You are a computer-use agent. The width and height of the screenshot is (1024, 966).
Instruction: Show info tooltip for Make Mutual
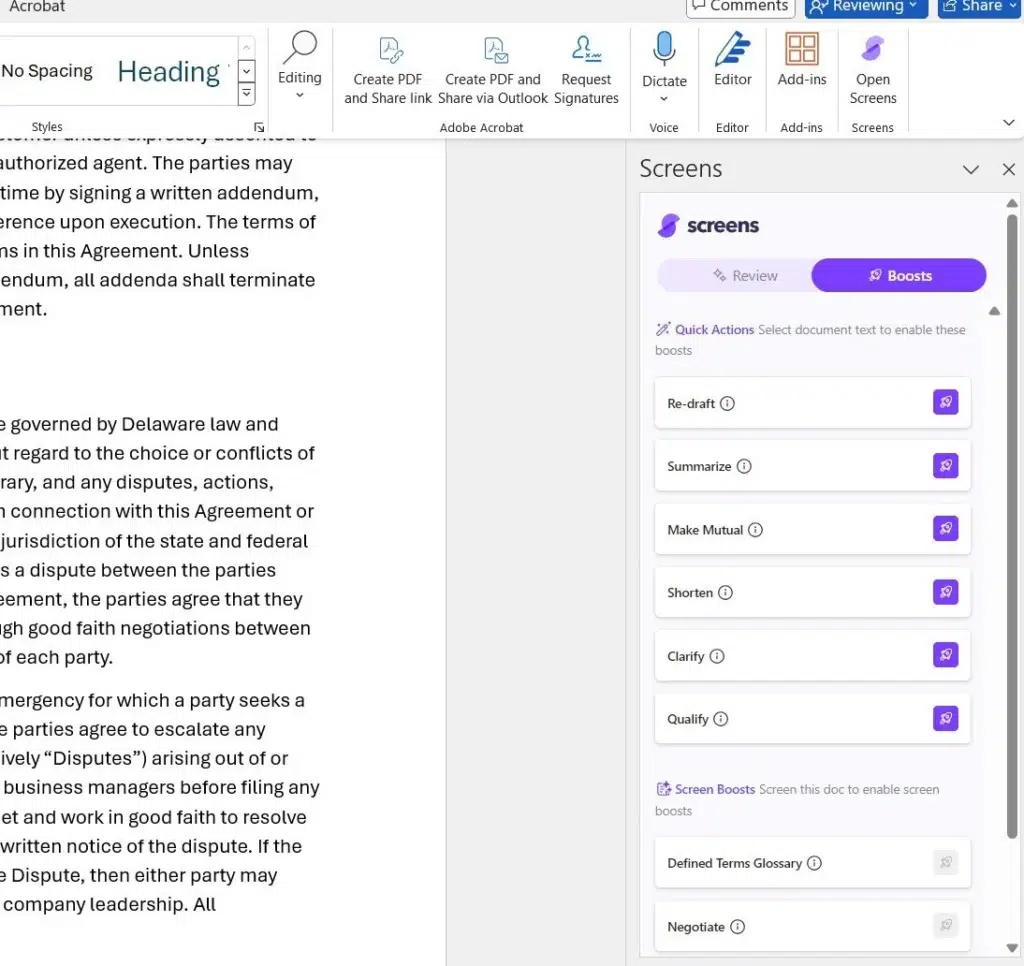(x=756, y=530)
